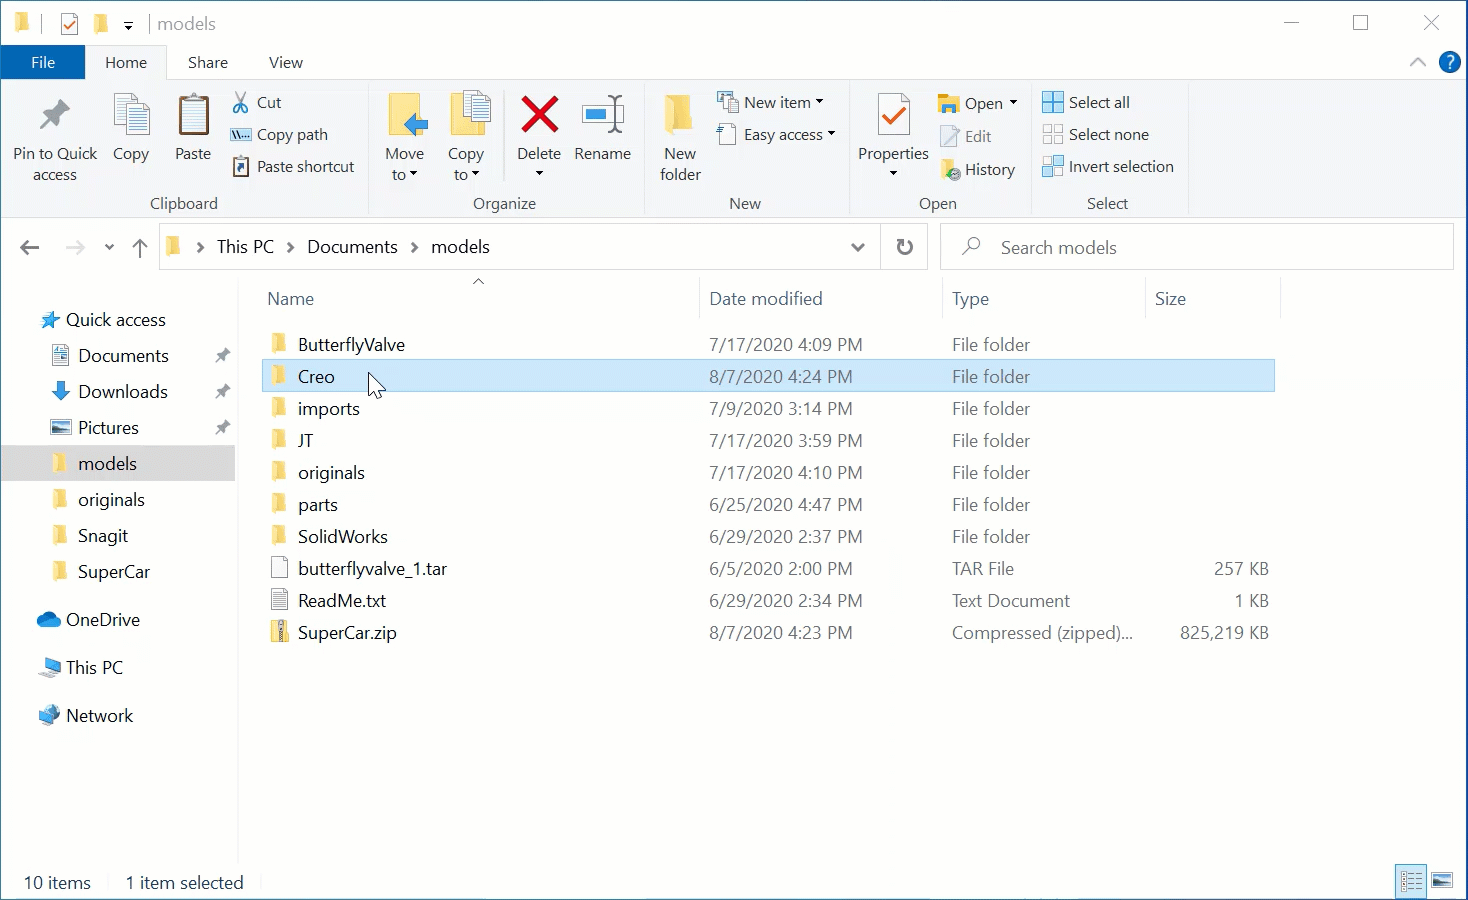Viewport: 1468px width, 900px height.
Task: Pin selected folder to Quick access
Action: (55, 140)
